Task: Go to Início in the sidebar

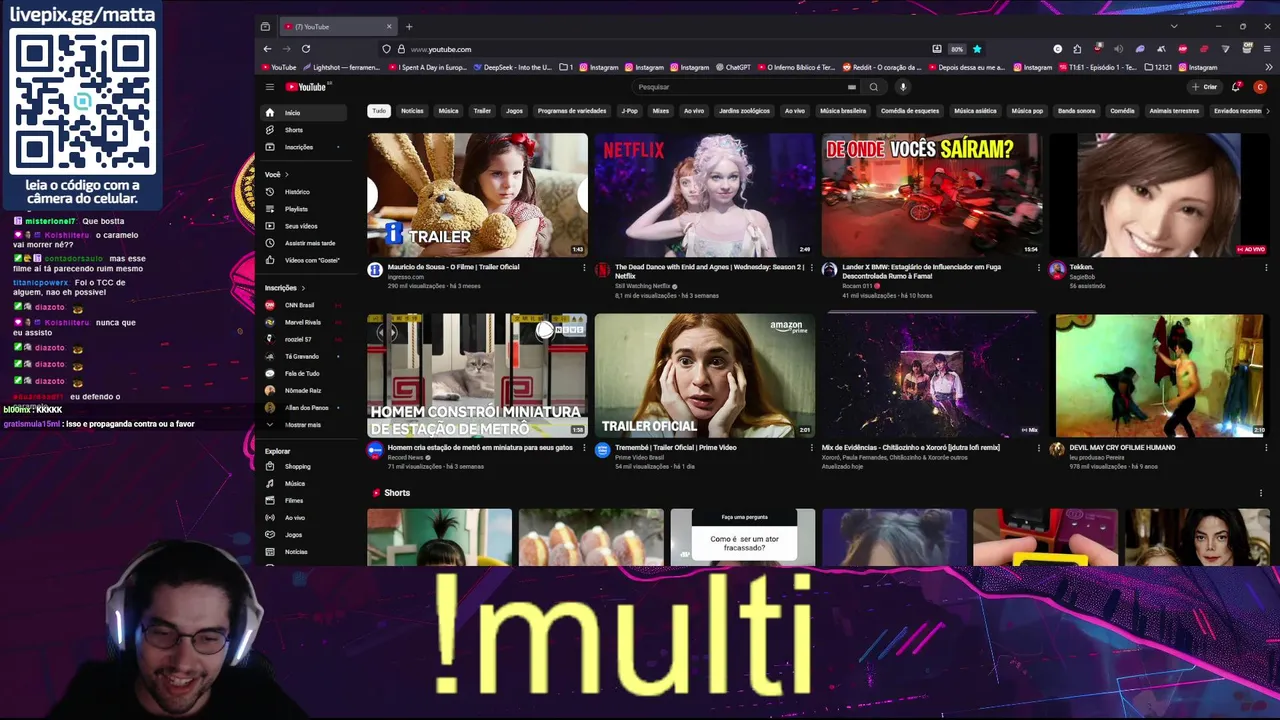Action: pyautogui.click(x=304, y=113)
